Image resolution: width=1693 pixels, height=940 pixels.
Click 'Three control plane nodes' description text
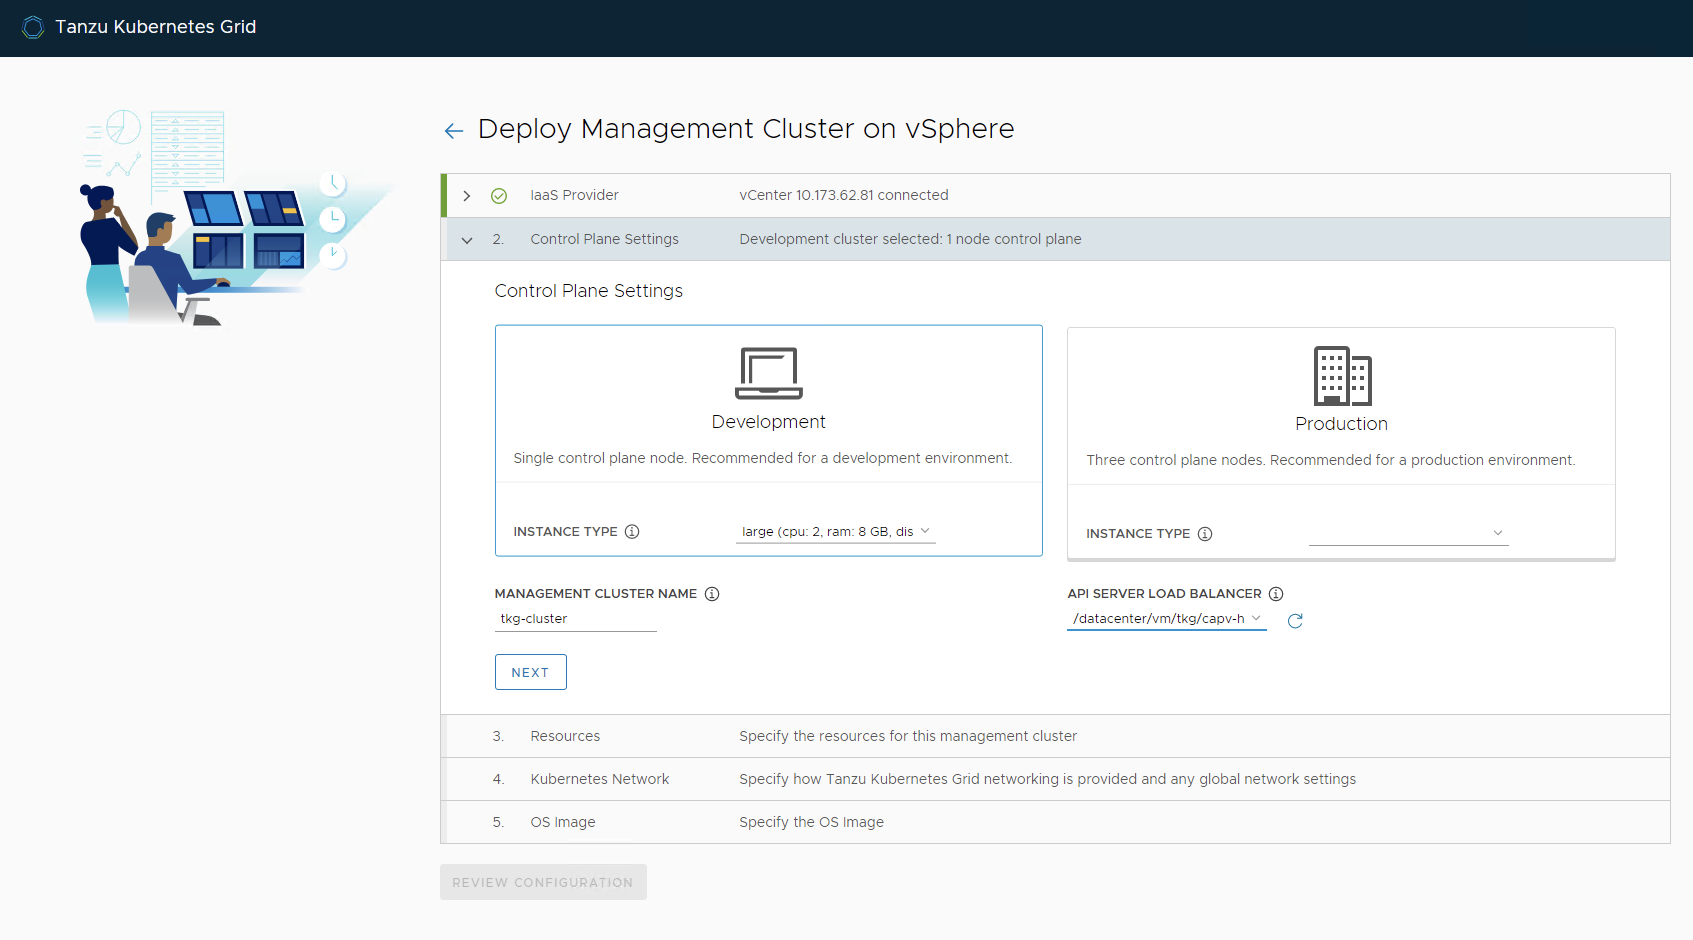click(x=1331, y=460)
